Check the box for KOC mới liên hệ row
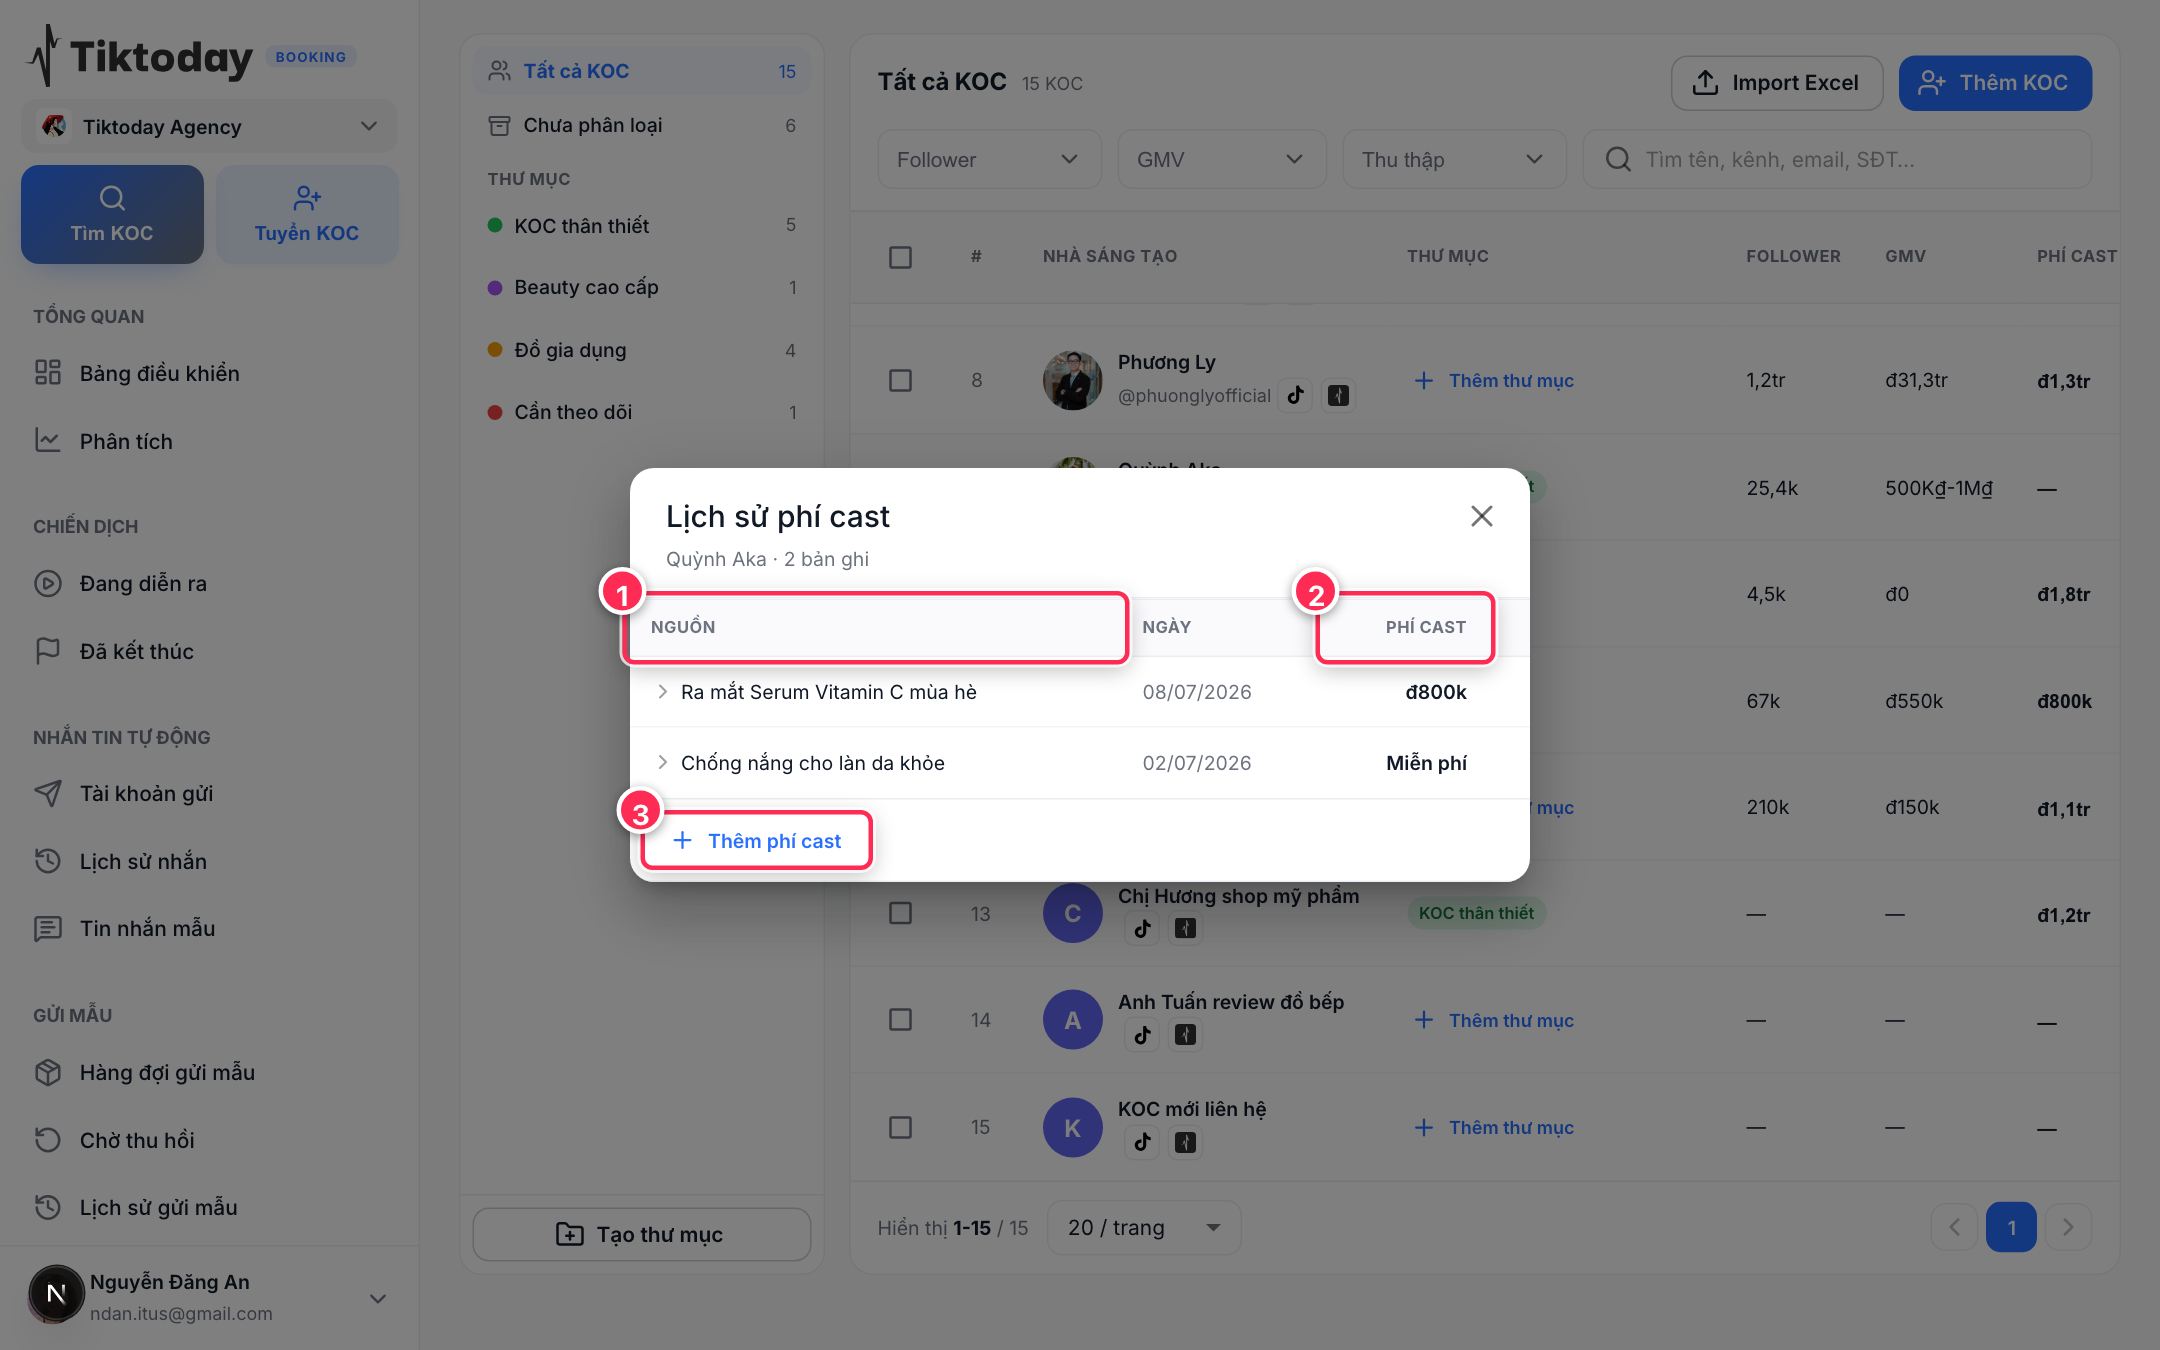The height and width of the screenshot is (1350, 2160). click(900, 1127)
